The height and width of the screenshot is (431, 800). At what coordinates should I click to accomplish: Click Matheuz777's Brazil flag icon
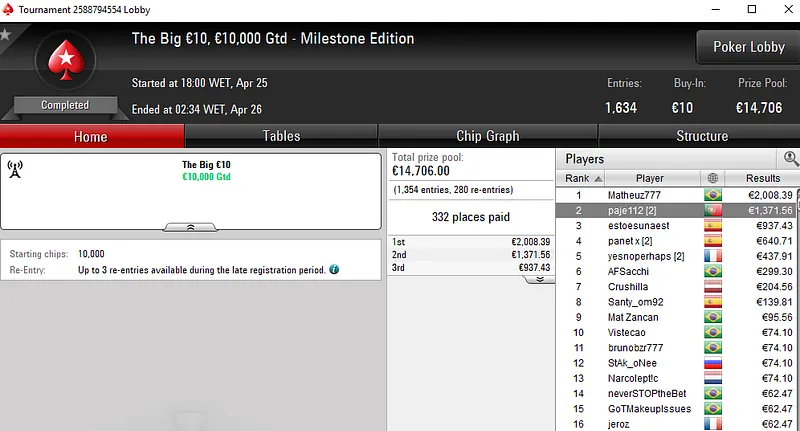712,194
